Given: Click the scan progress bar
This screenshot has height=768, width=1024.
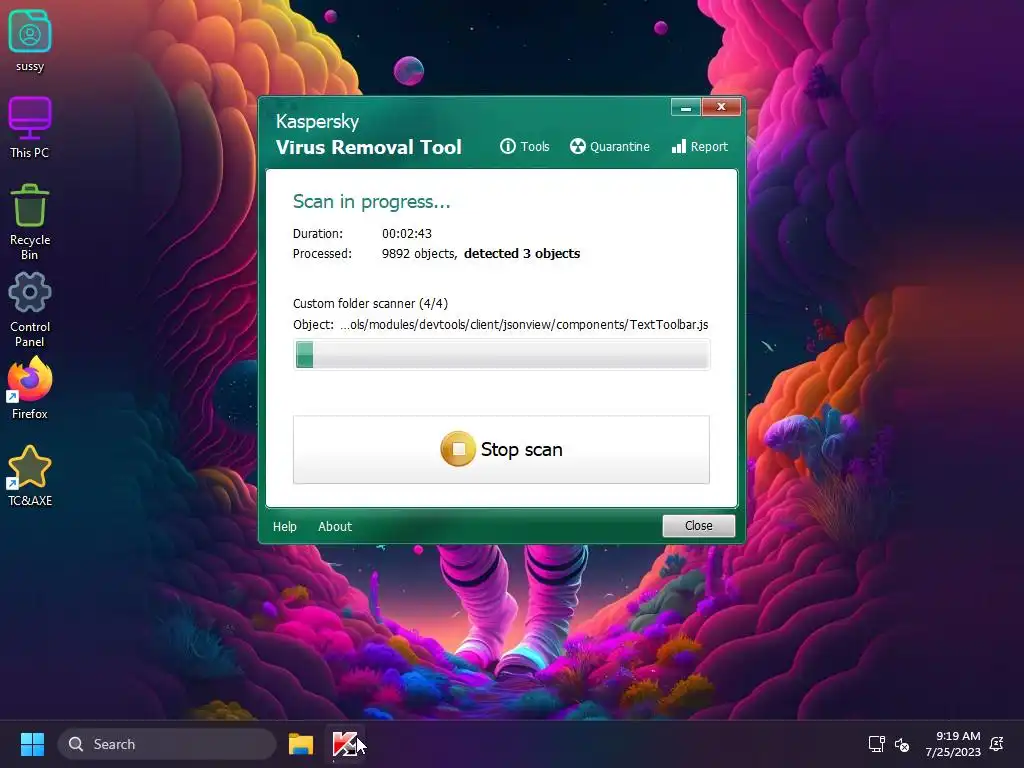Looking at the screenshot, I should click(x=502, y=355).
